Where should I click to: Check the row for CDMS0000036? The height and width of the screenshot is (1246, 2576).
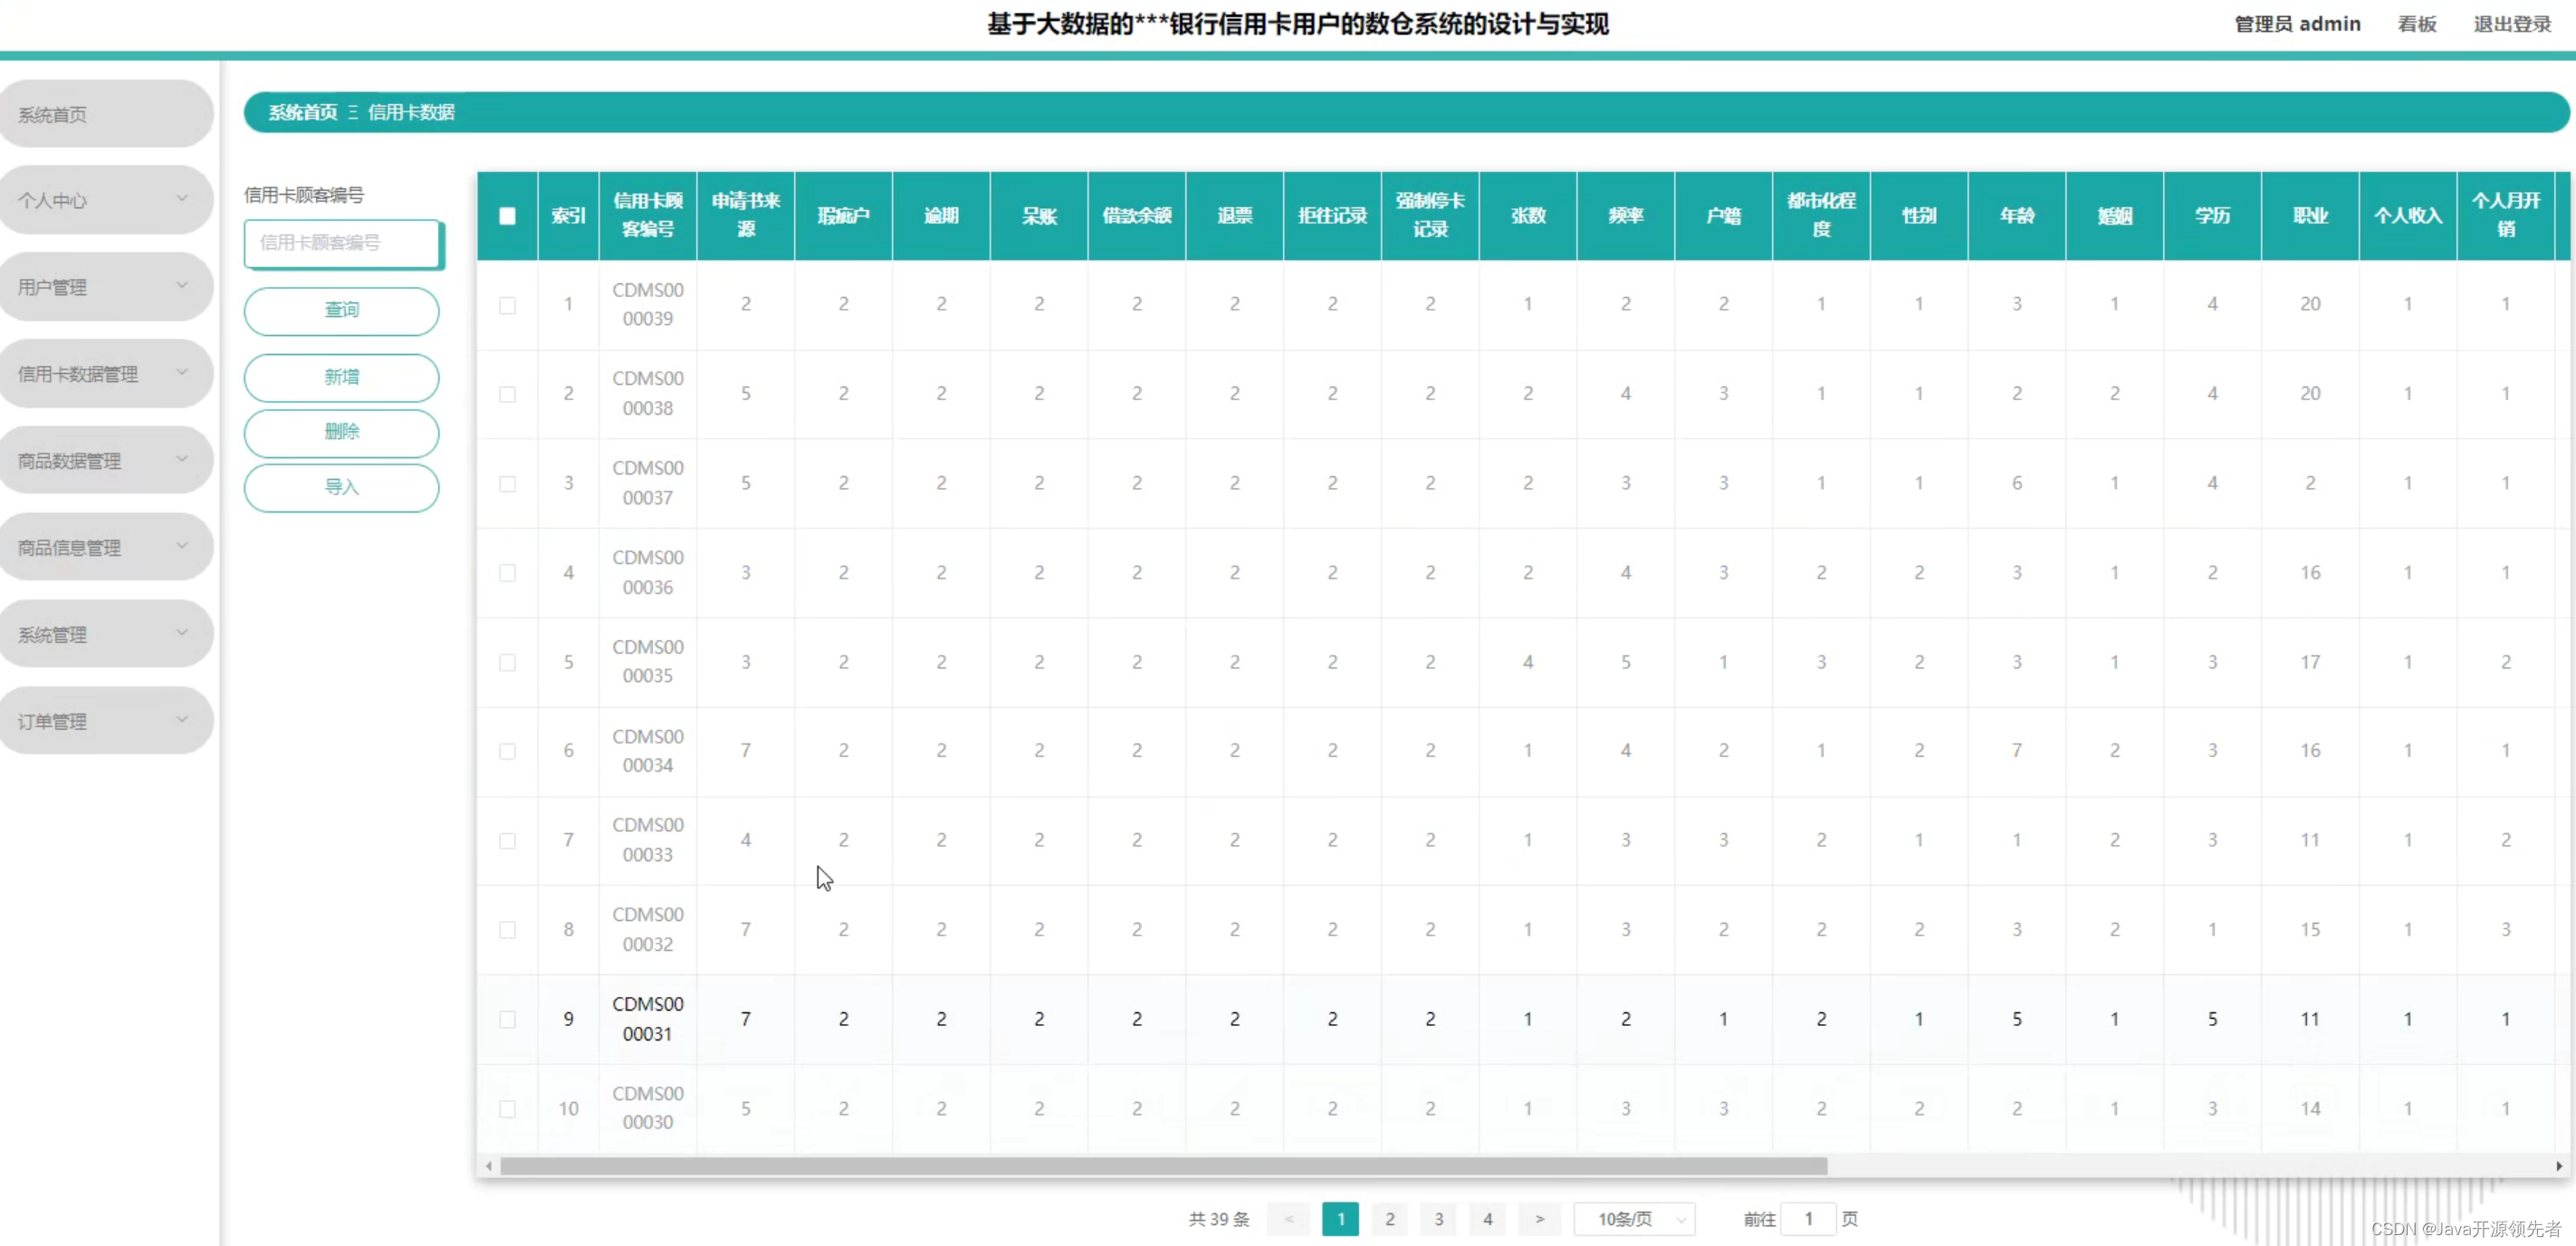click(507, 573)
